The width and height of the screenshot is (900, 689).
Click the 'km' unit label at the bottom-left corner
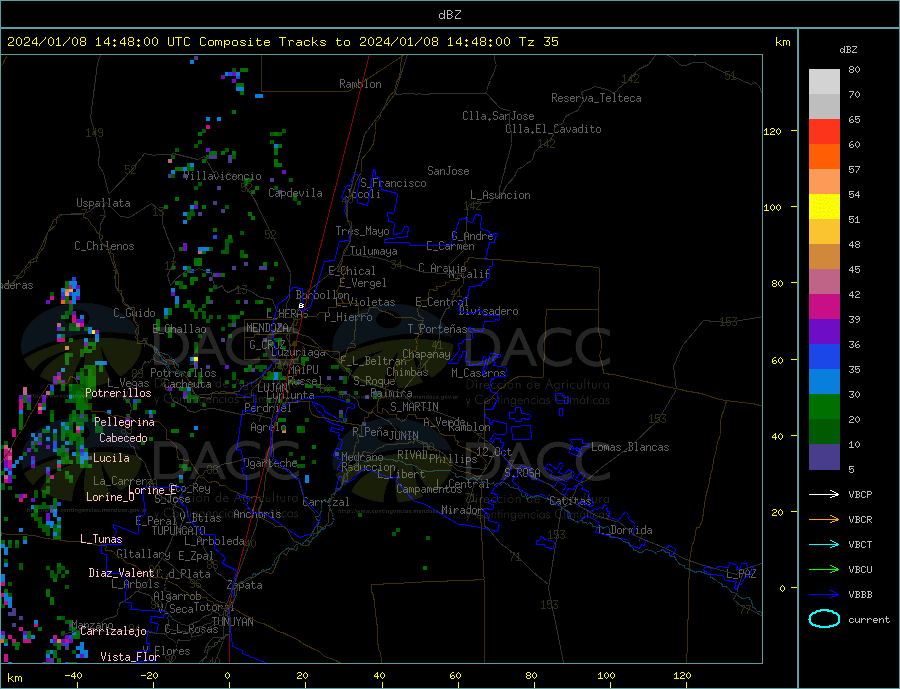coord(14,678)
